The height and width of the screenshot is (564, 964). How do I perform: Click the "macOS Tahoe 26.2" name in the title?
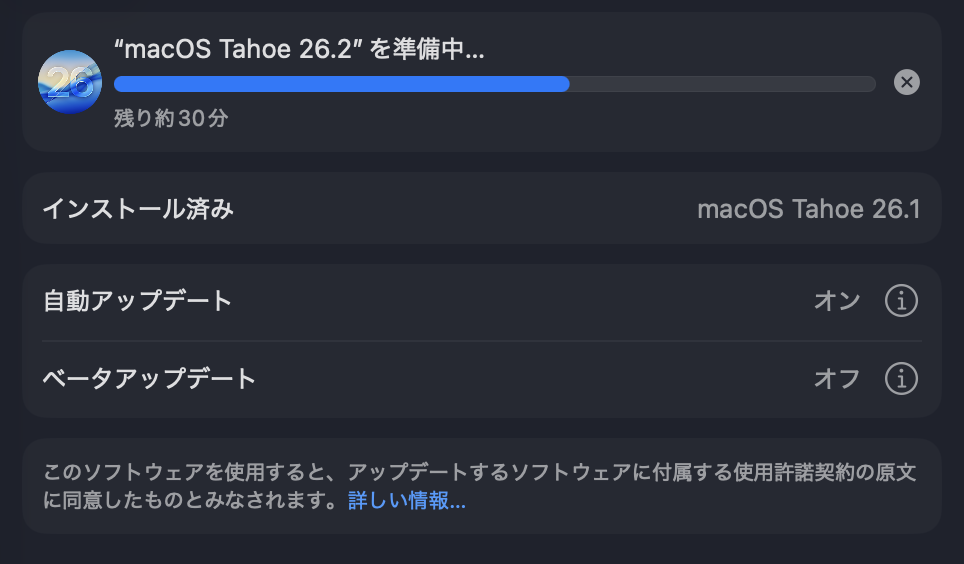238,51
